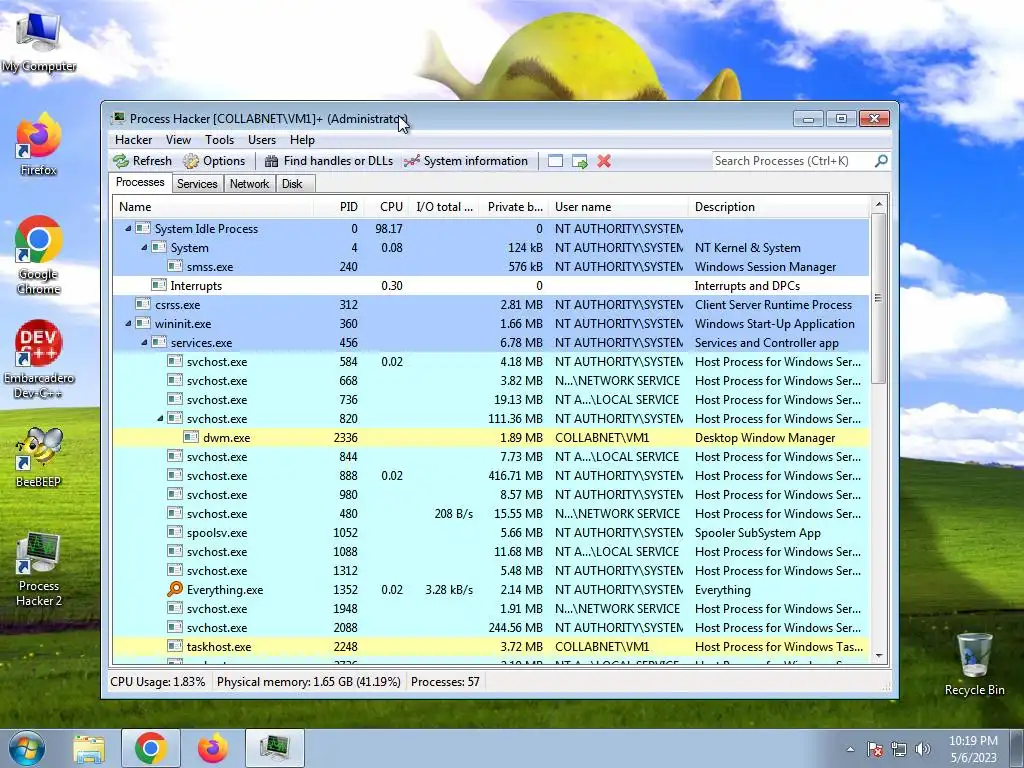This screenshot has width=1024, height=768.
Task: Click the vertical scrollbar thumb
Action: point(879,298)
